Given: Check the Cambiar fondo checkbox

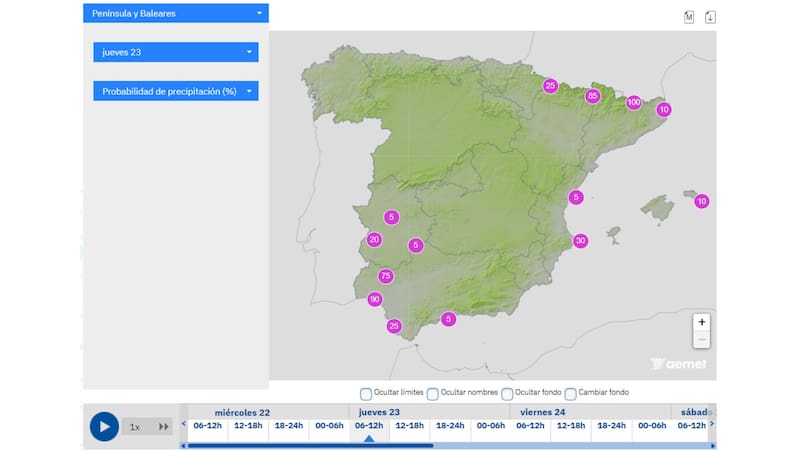Looking at the screenshot, I should pos(570,393).
